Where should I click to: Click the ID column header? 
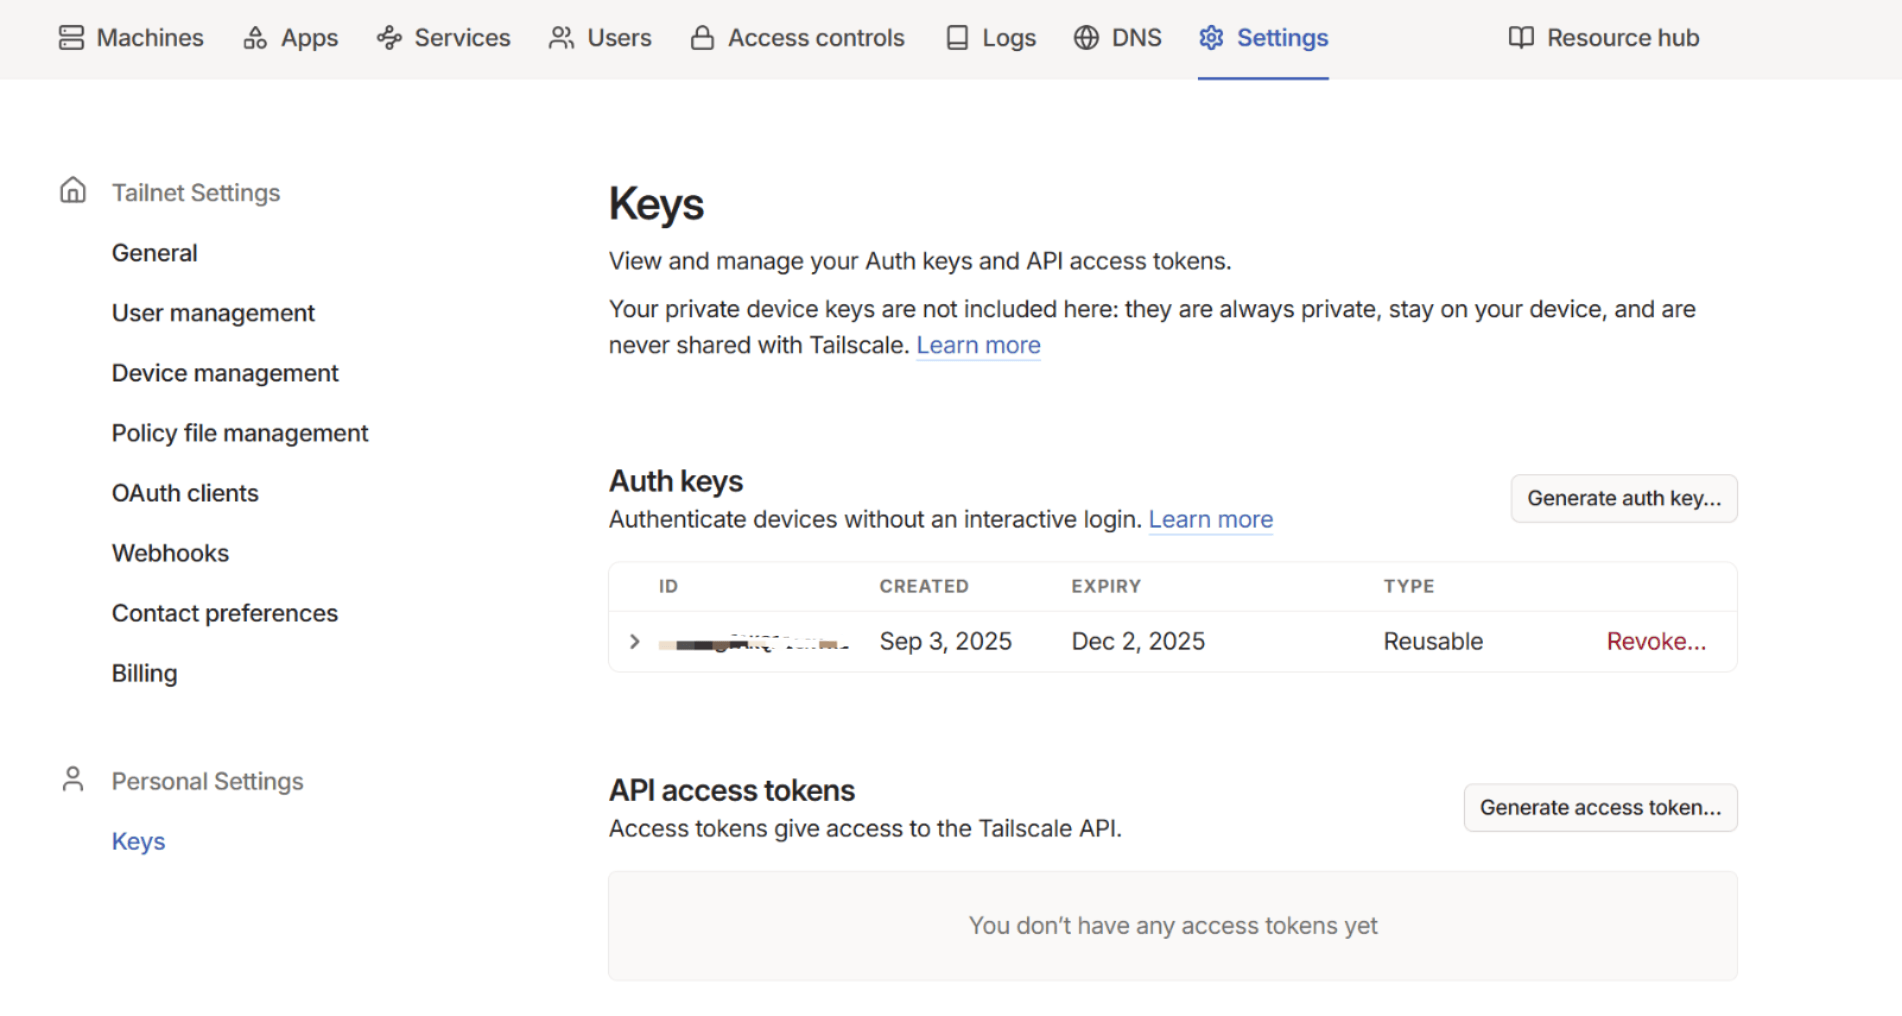[x=668, y=586]
